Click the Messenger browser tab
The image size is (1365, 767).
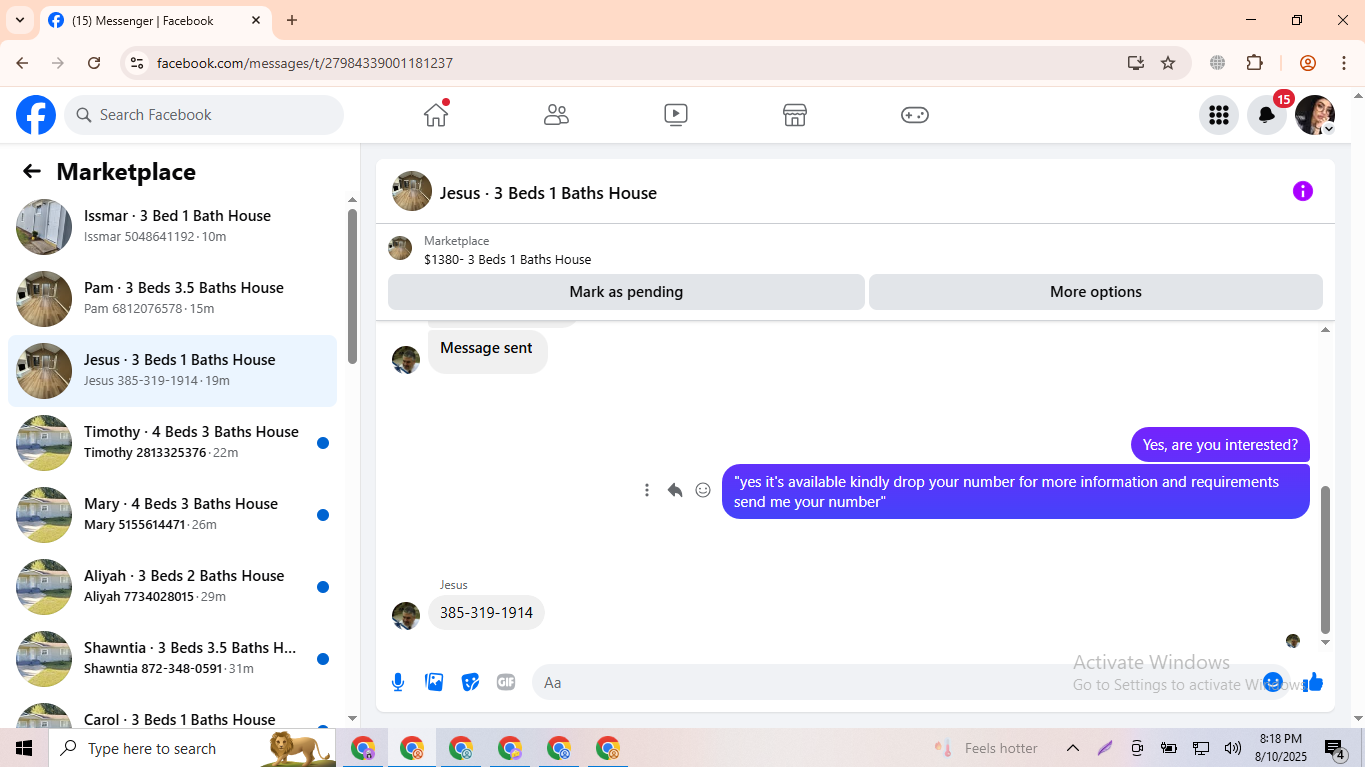pos(155,20)
